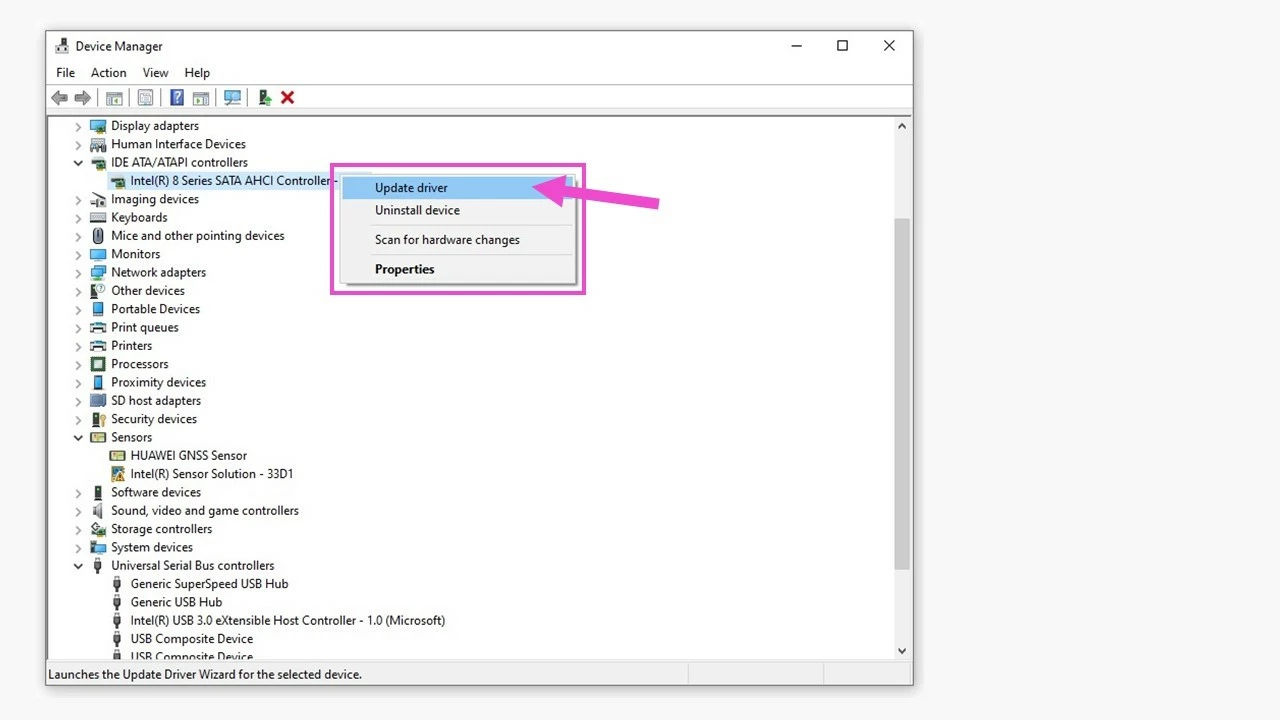Image resolution: width=1280 pixels, height=720 pixels.
Task: Click the Forward arrow in the toolbar
Action: (83, 98)
